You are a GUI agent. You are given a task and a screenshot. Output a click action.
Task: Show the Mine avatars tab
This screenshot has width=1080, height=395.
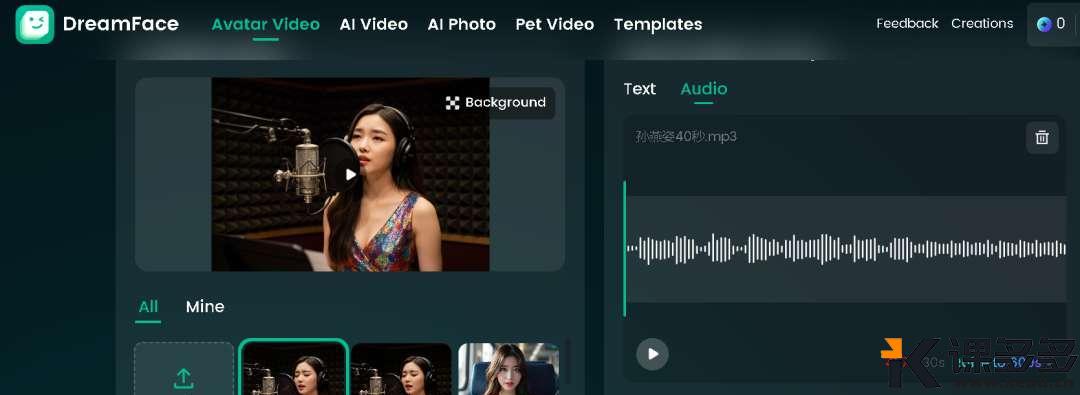tap(205, 307)
